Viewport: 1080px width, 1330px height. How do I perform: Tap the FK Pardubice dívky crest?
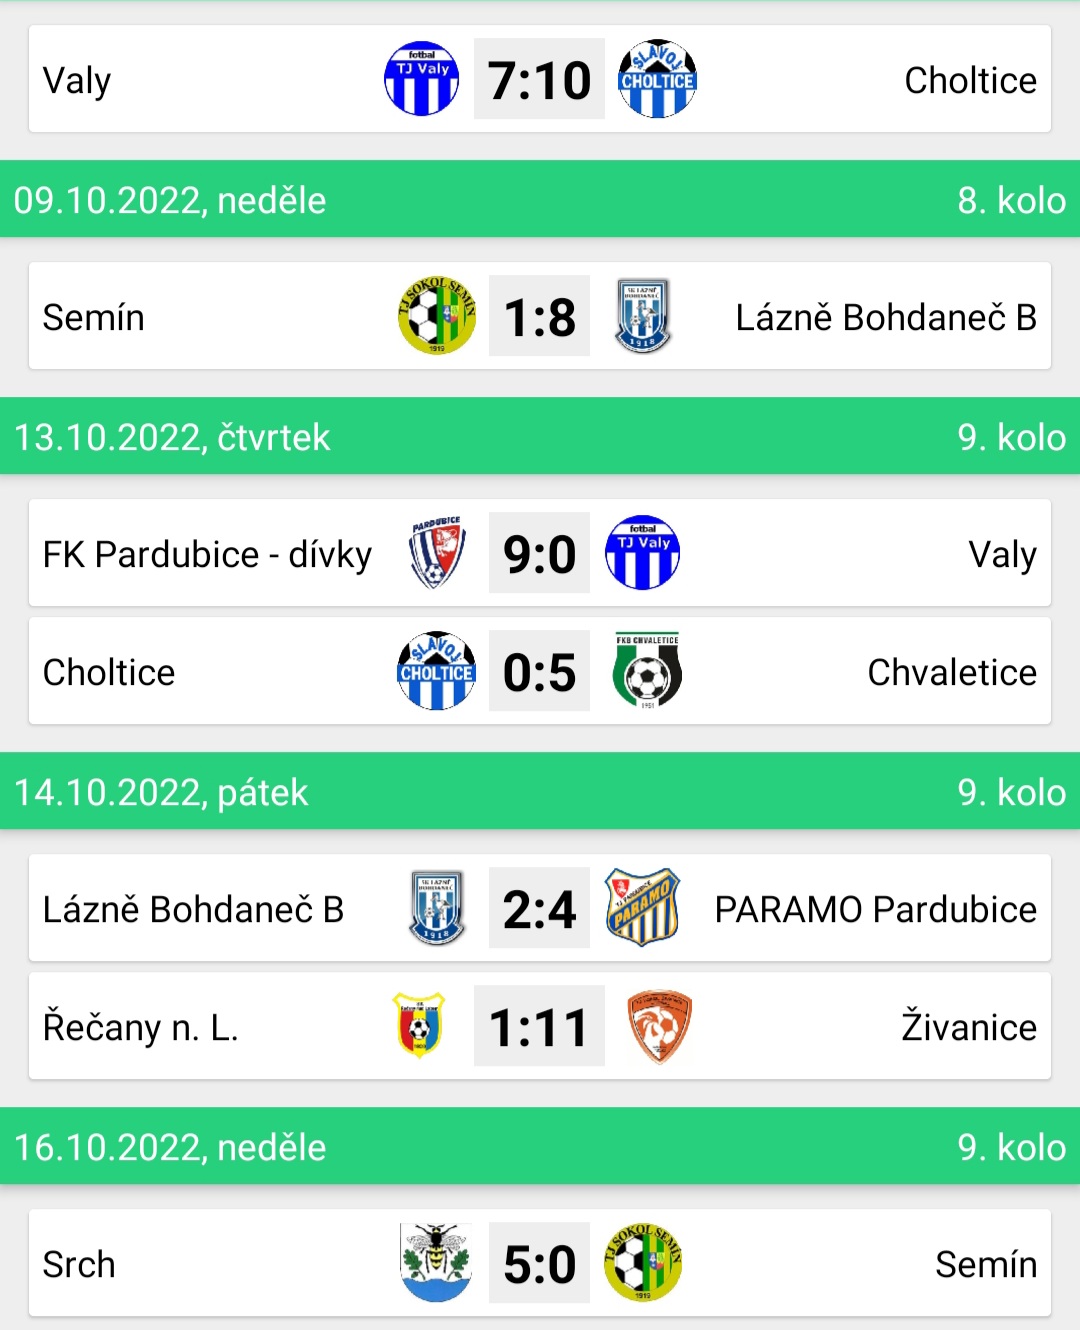[437, 553]
